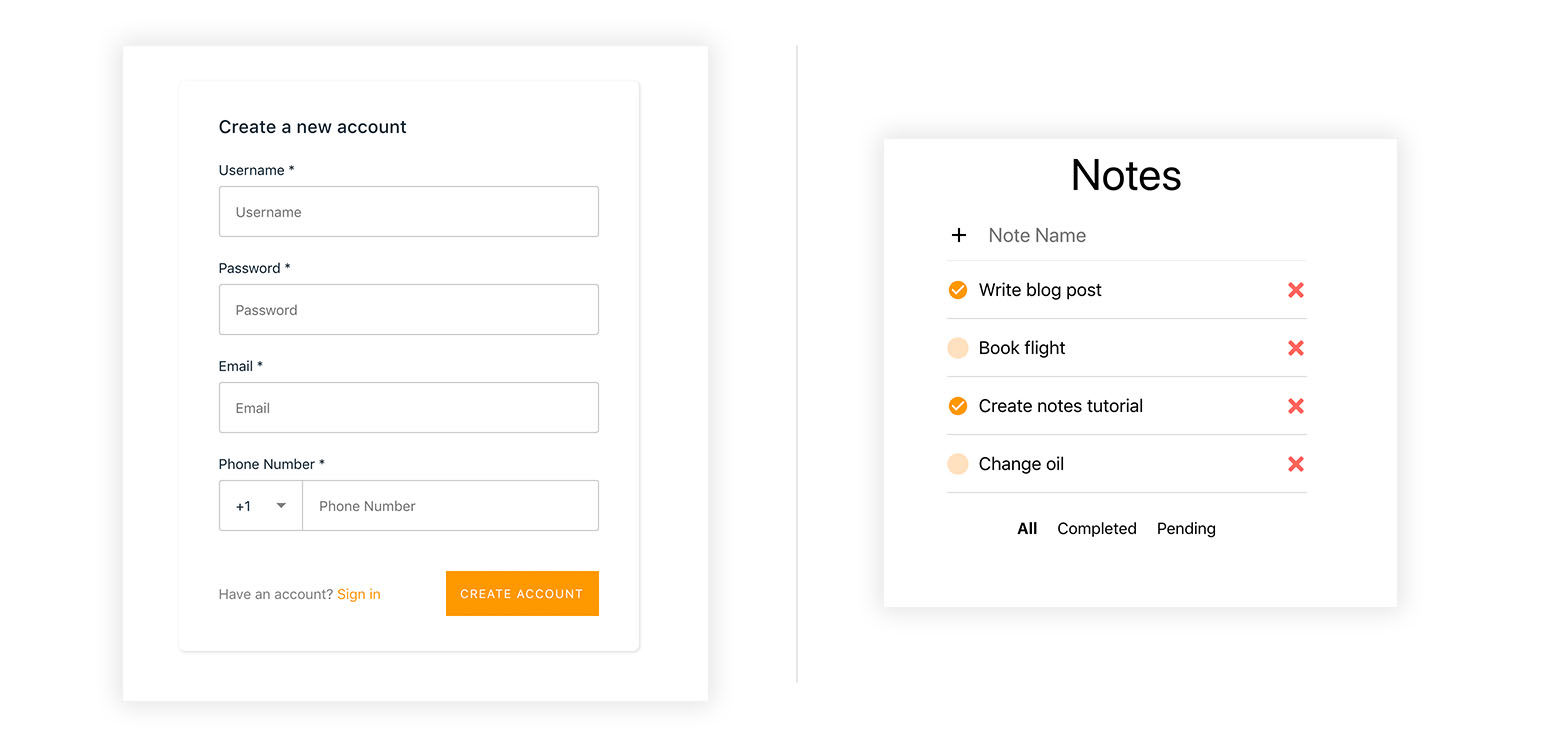Show All notes filter
Viewport: 1551px width, 746px height.
click(x=1027, y=529)
